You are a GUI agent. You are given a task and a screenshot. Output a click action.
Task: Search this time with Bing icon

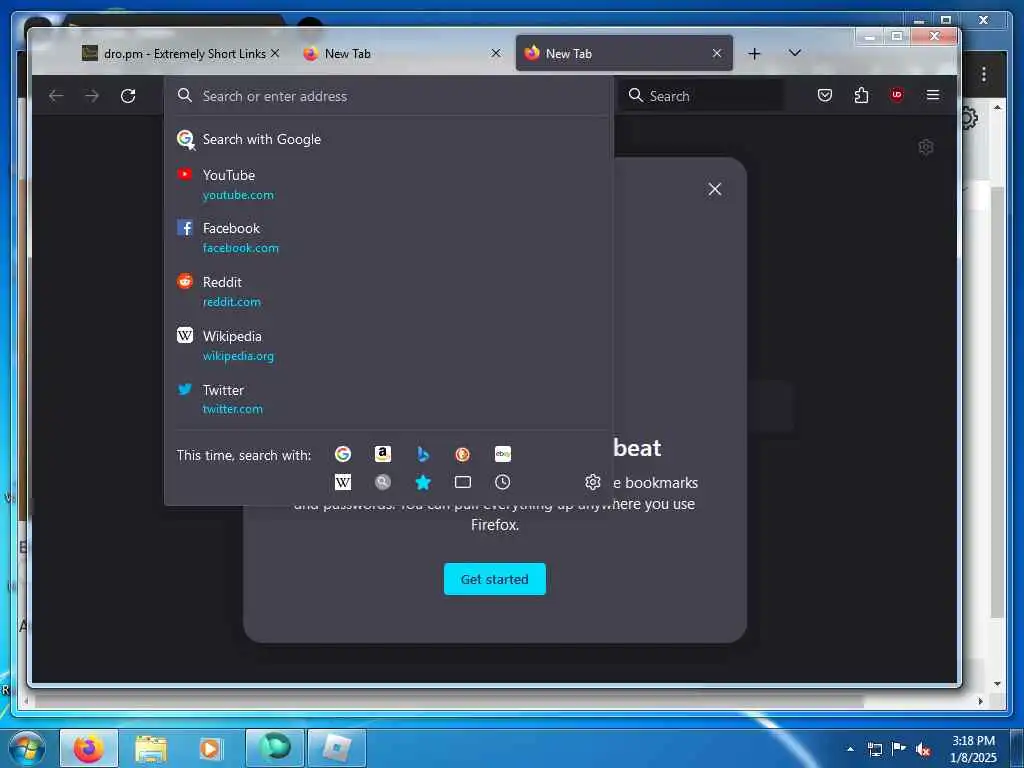coord(423,454)
